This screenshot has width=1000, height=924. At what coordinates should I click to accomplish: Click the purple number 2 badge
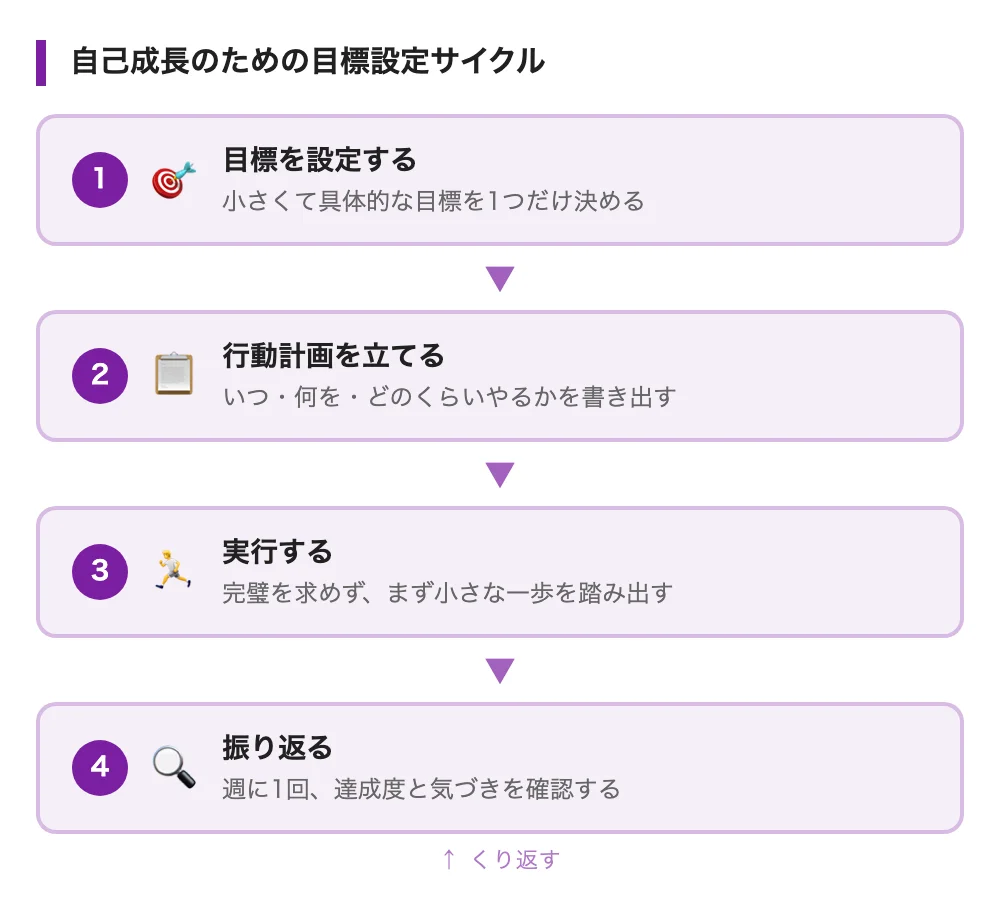pos(100,376)
